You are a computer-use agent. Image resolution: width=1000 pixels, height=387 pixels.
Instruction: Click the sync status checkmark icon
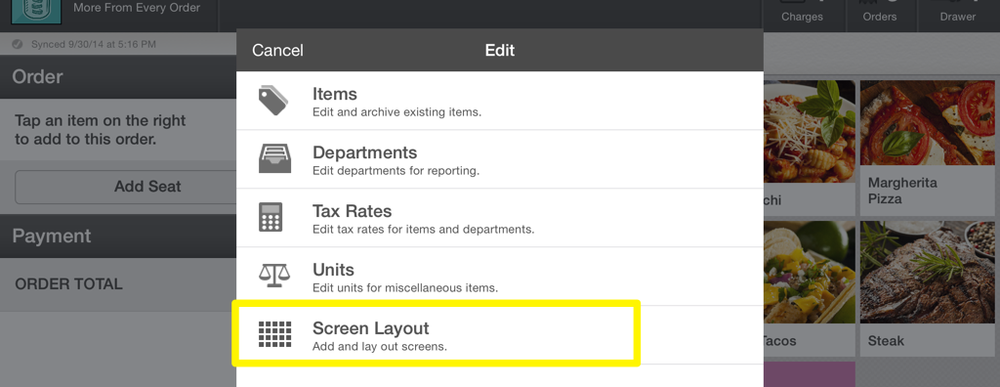18,45
